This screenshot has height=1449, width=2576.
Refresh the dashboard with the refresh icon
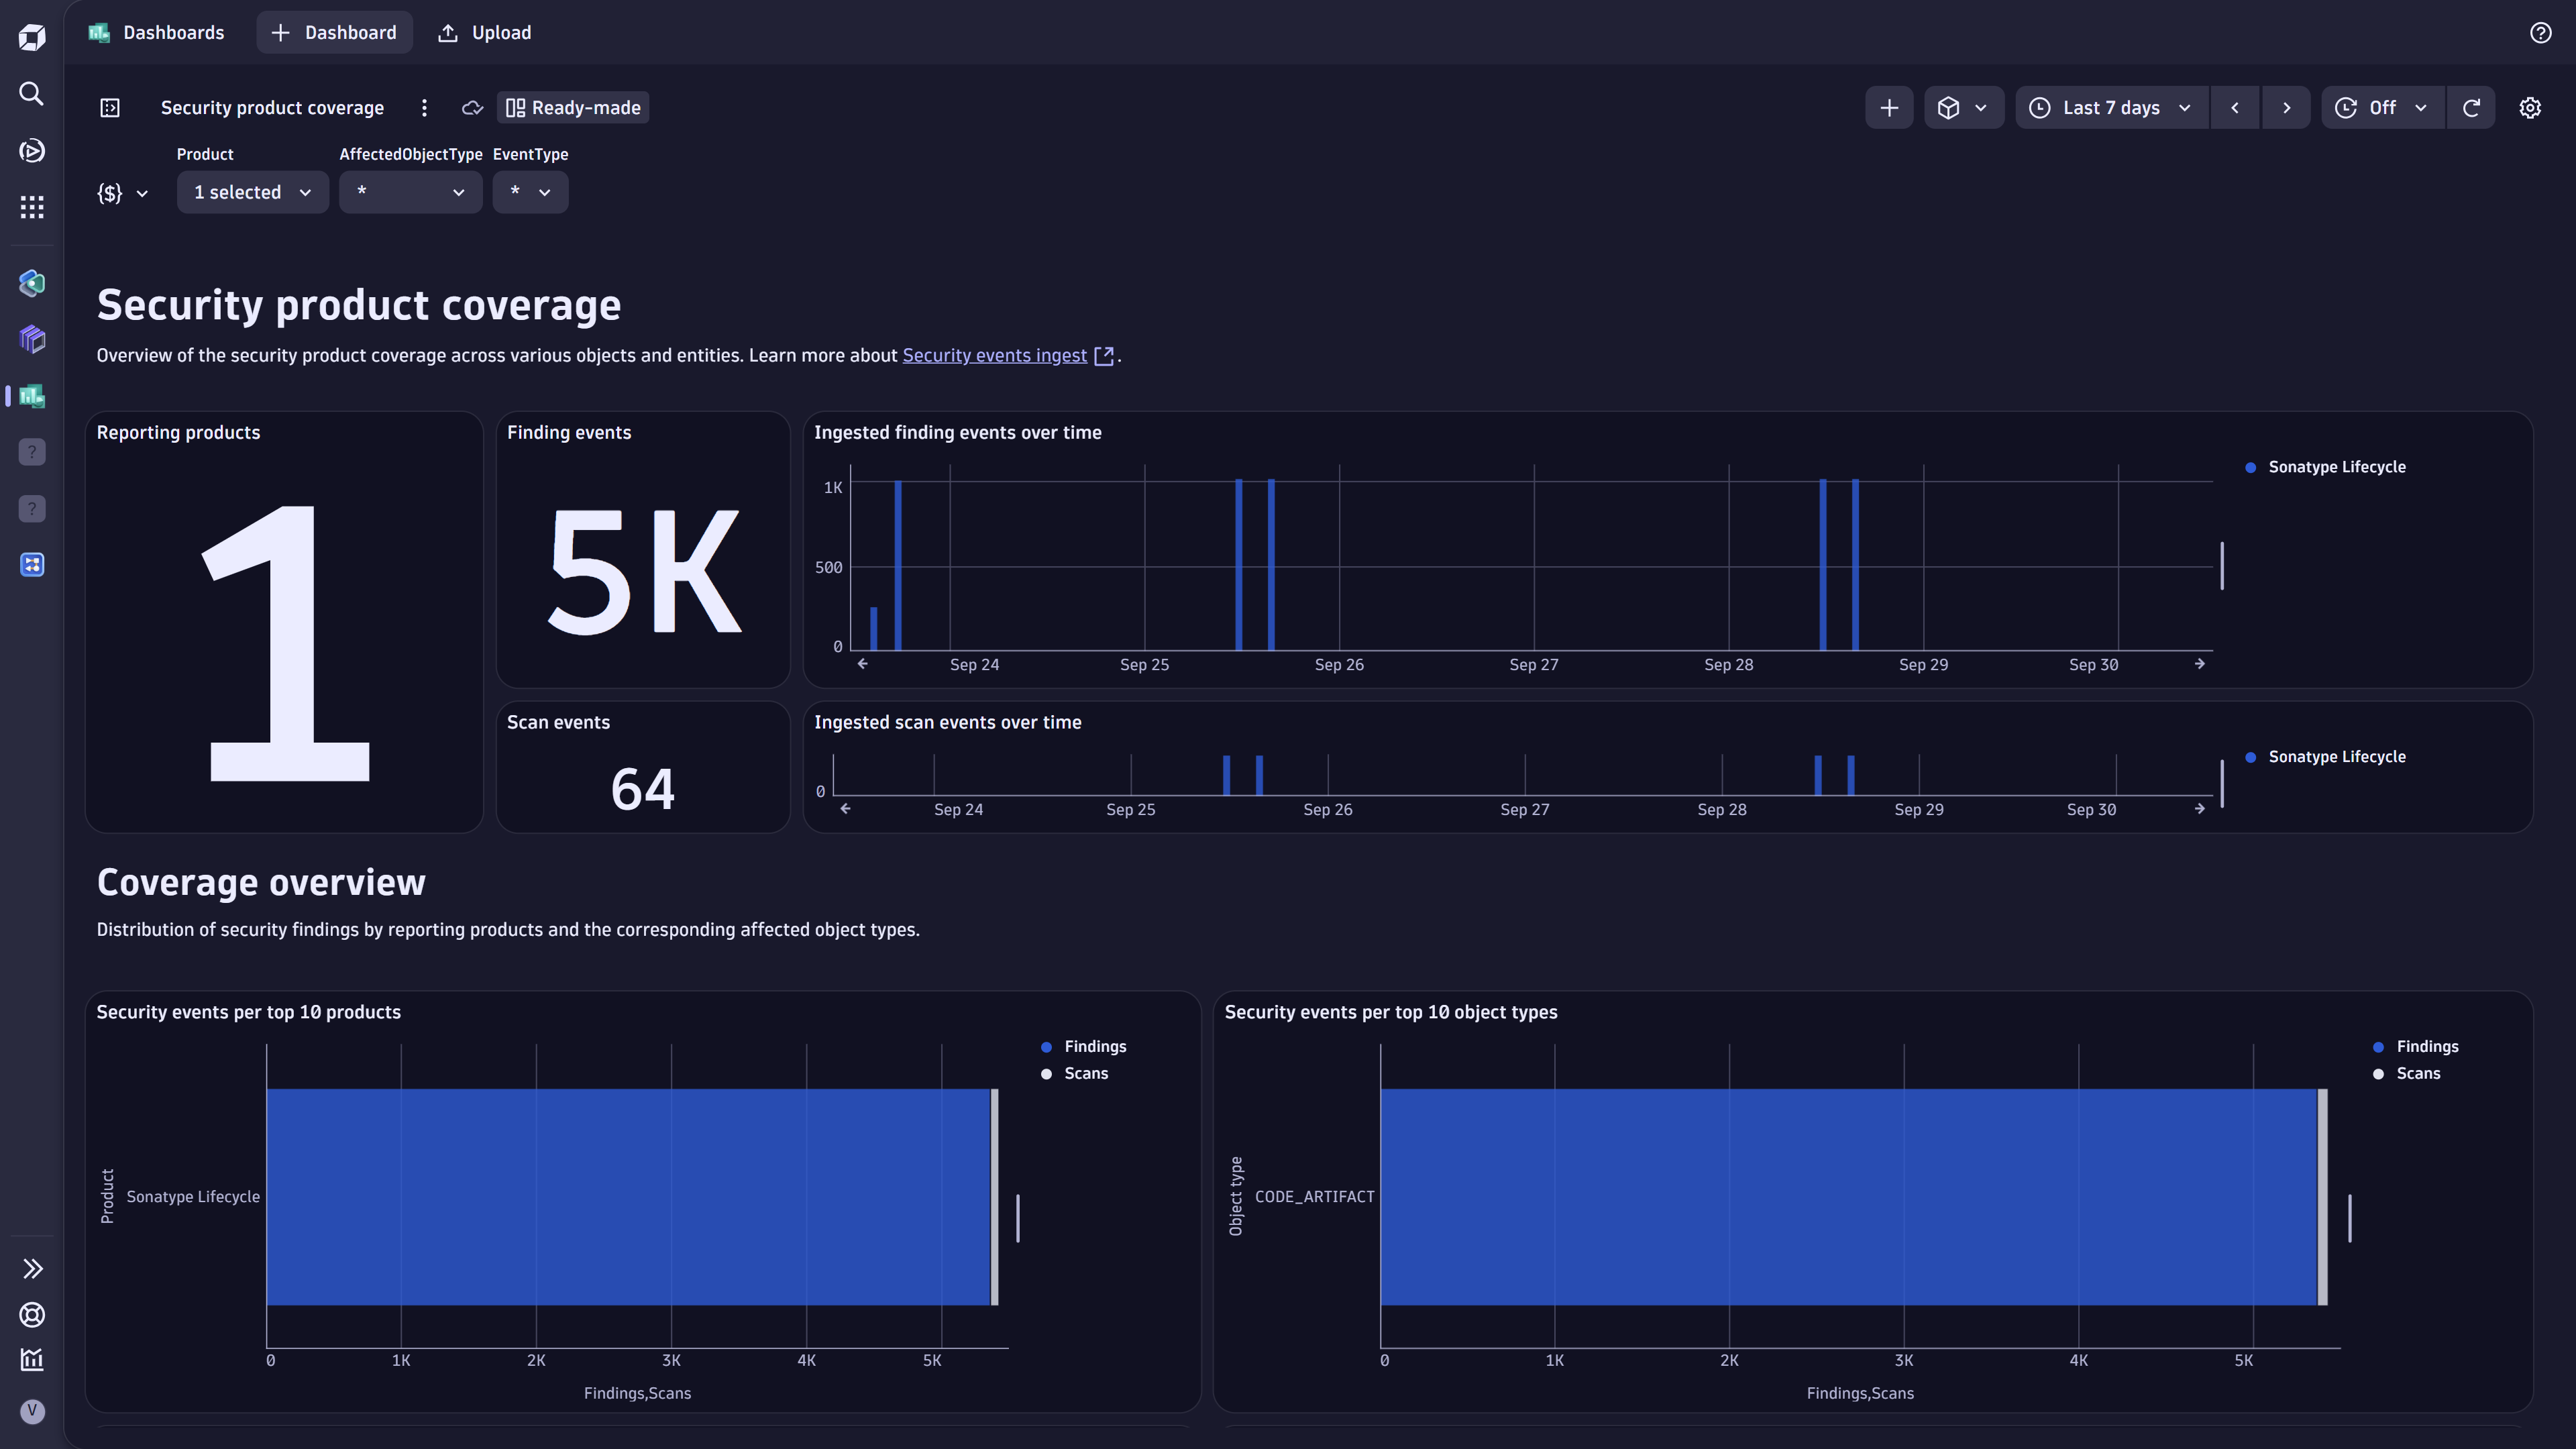pyautogui.click(x=2471, y=107)
